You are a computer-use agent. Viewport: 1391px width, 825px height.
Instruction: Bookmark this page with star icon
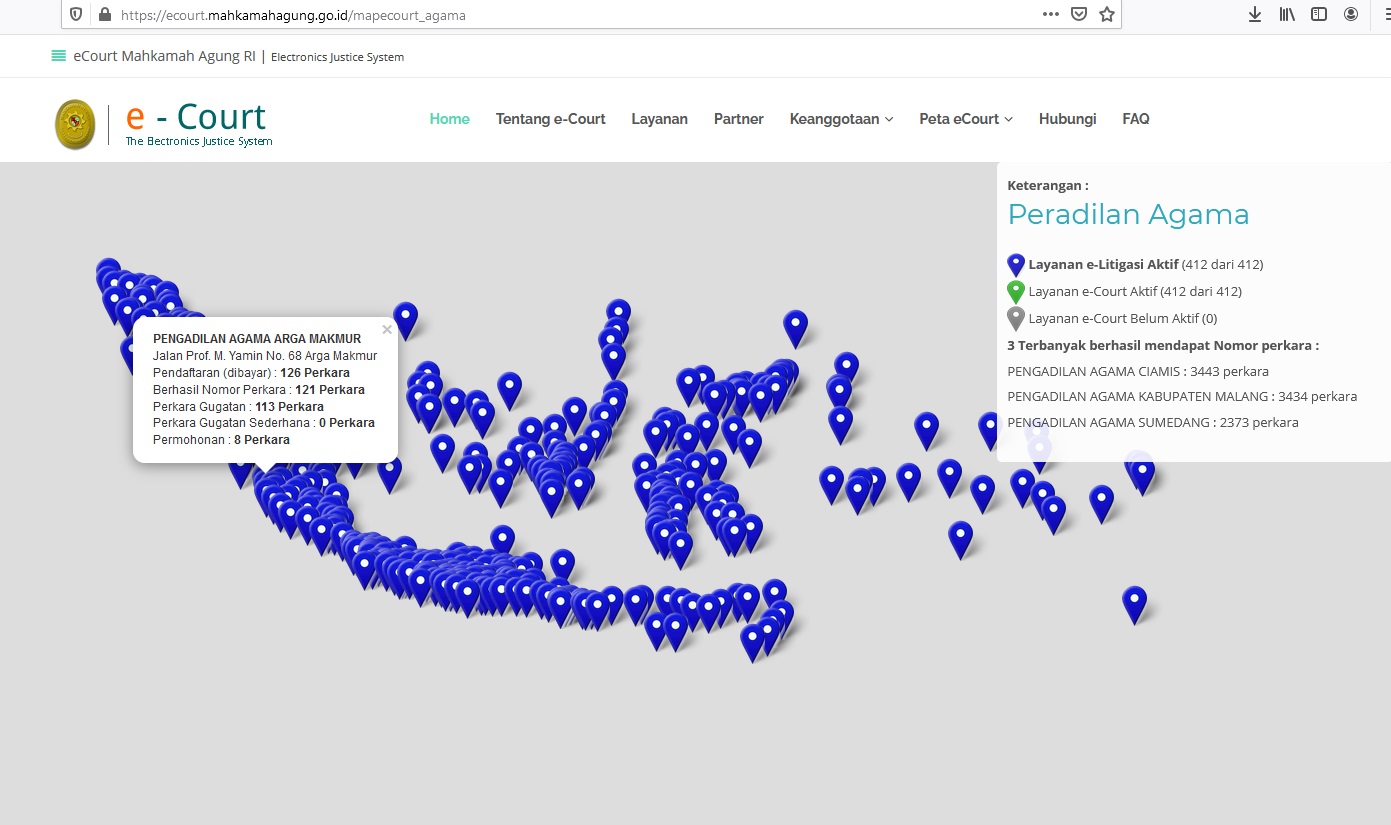pyautogui.click(x=1107, y=14)
